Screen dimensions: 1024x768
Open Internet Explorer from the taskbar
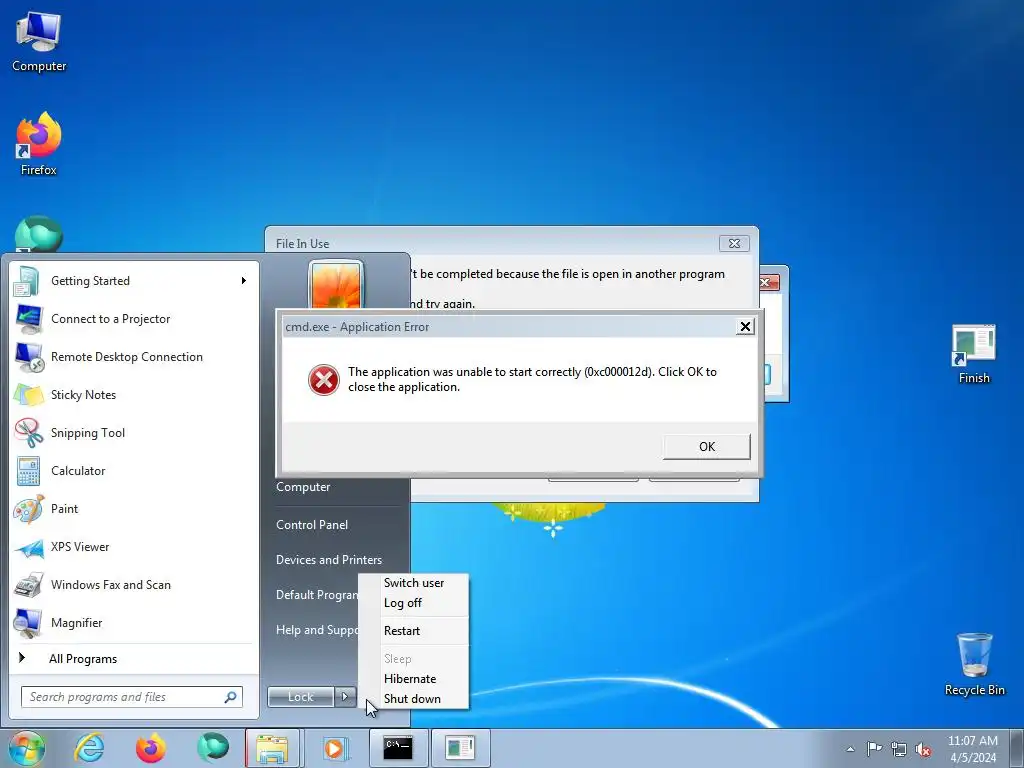(89, 748)
